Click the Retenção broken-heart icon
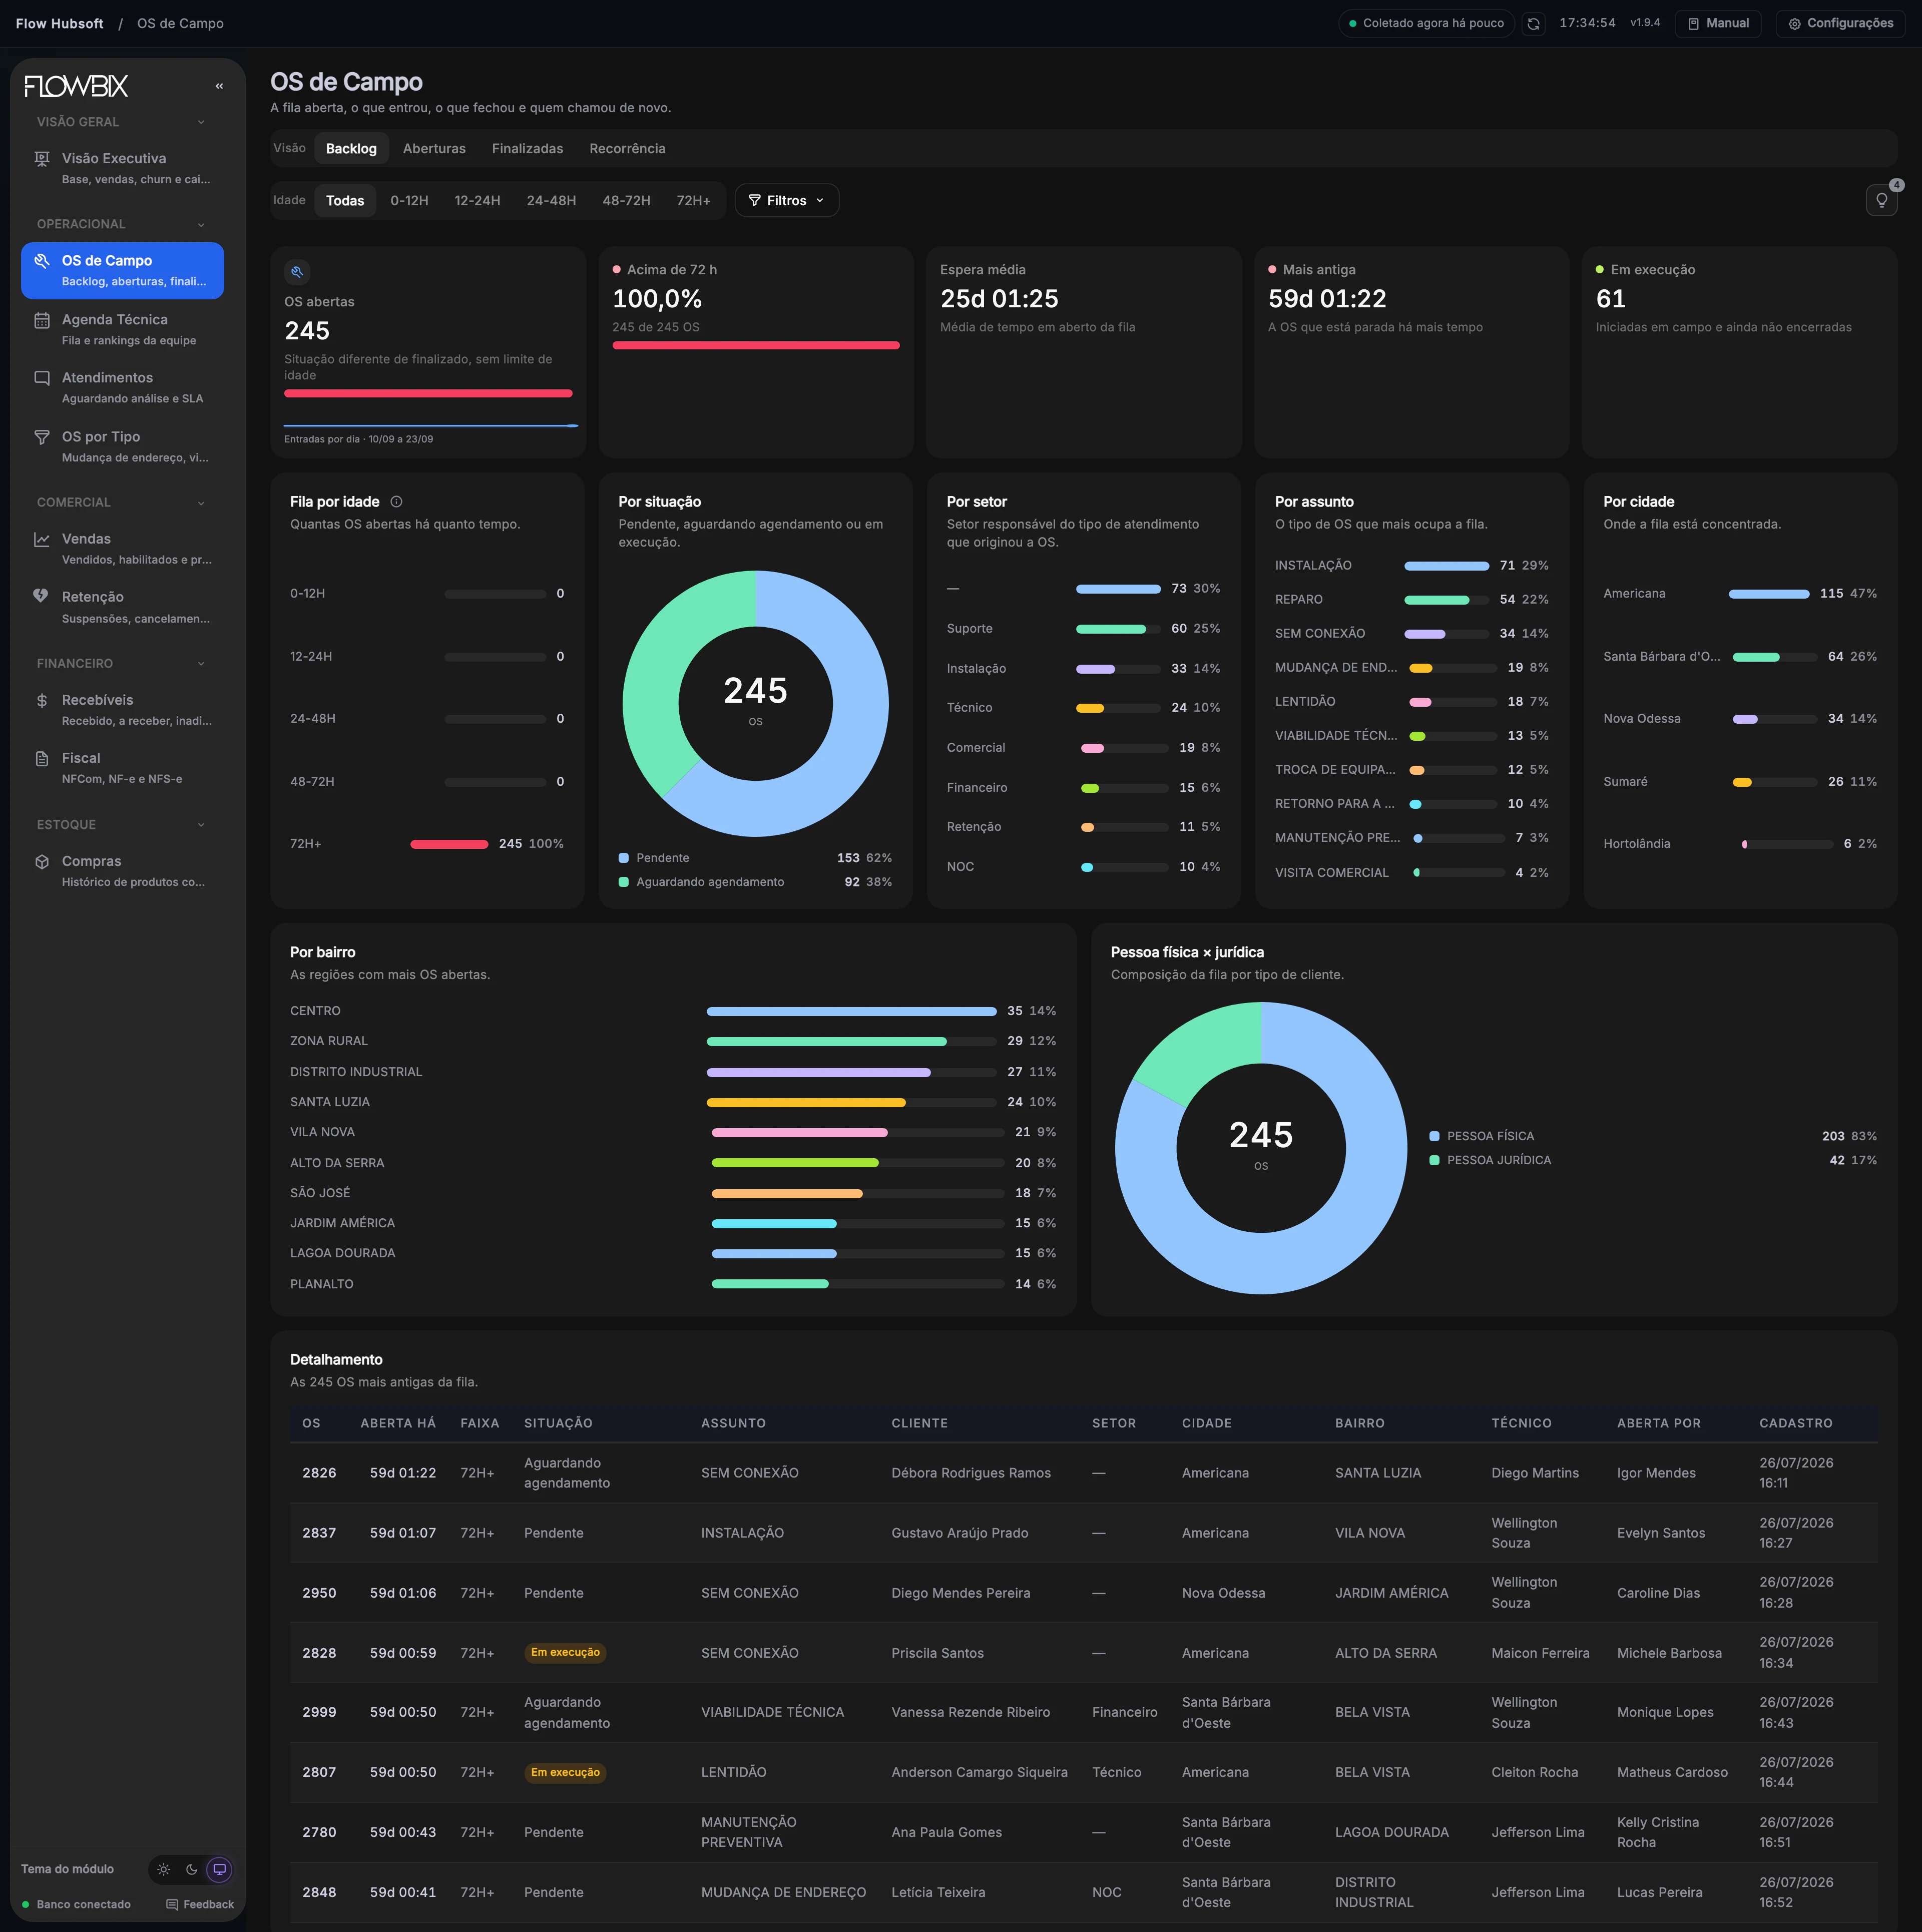The image size is (1922, 1932). point(42,597)
